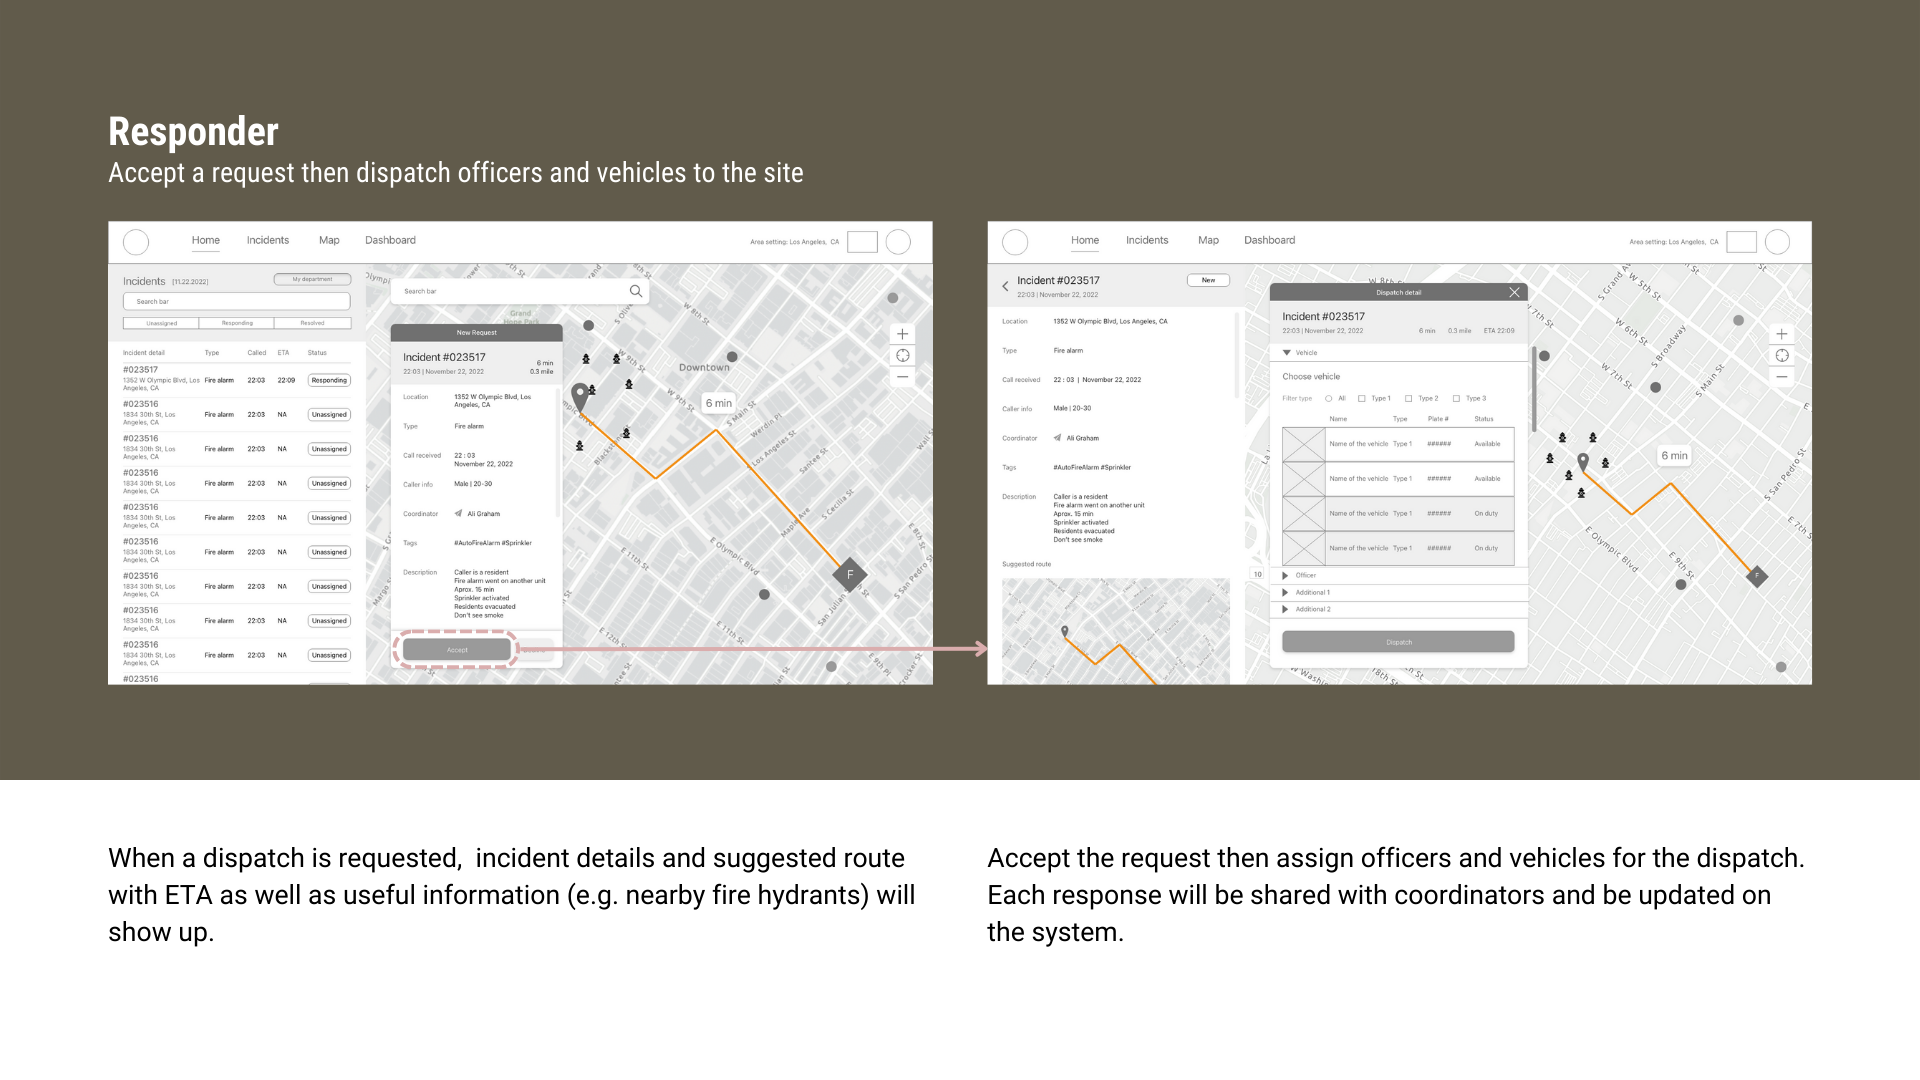1920x1080 pixels.
Task: Open the My department selector
Action: 312,280
